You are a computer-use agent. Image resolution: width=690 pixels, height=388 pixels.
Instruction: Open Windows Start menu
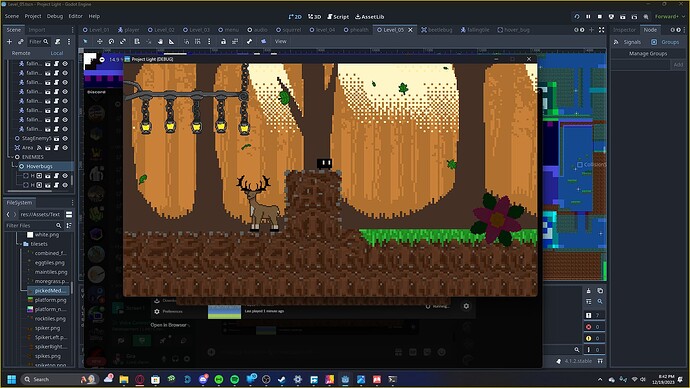(12, 379)
